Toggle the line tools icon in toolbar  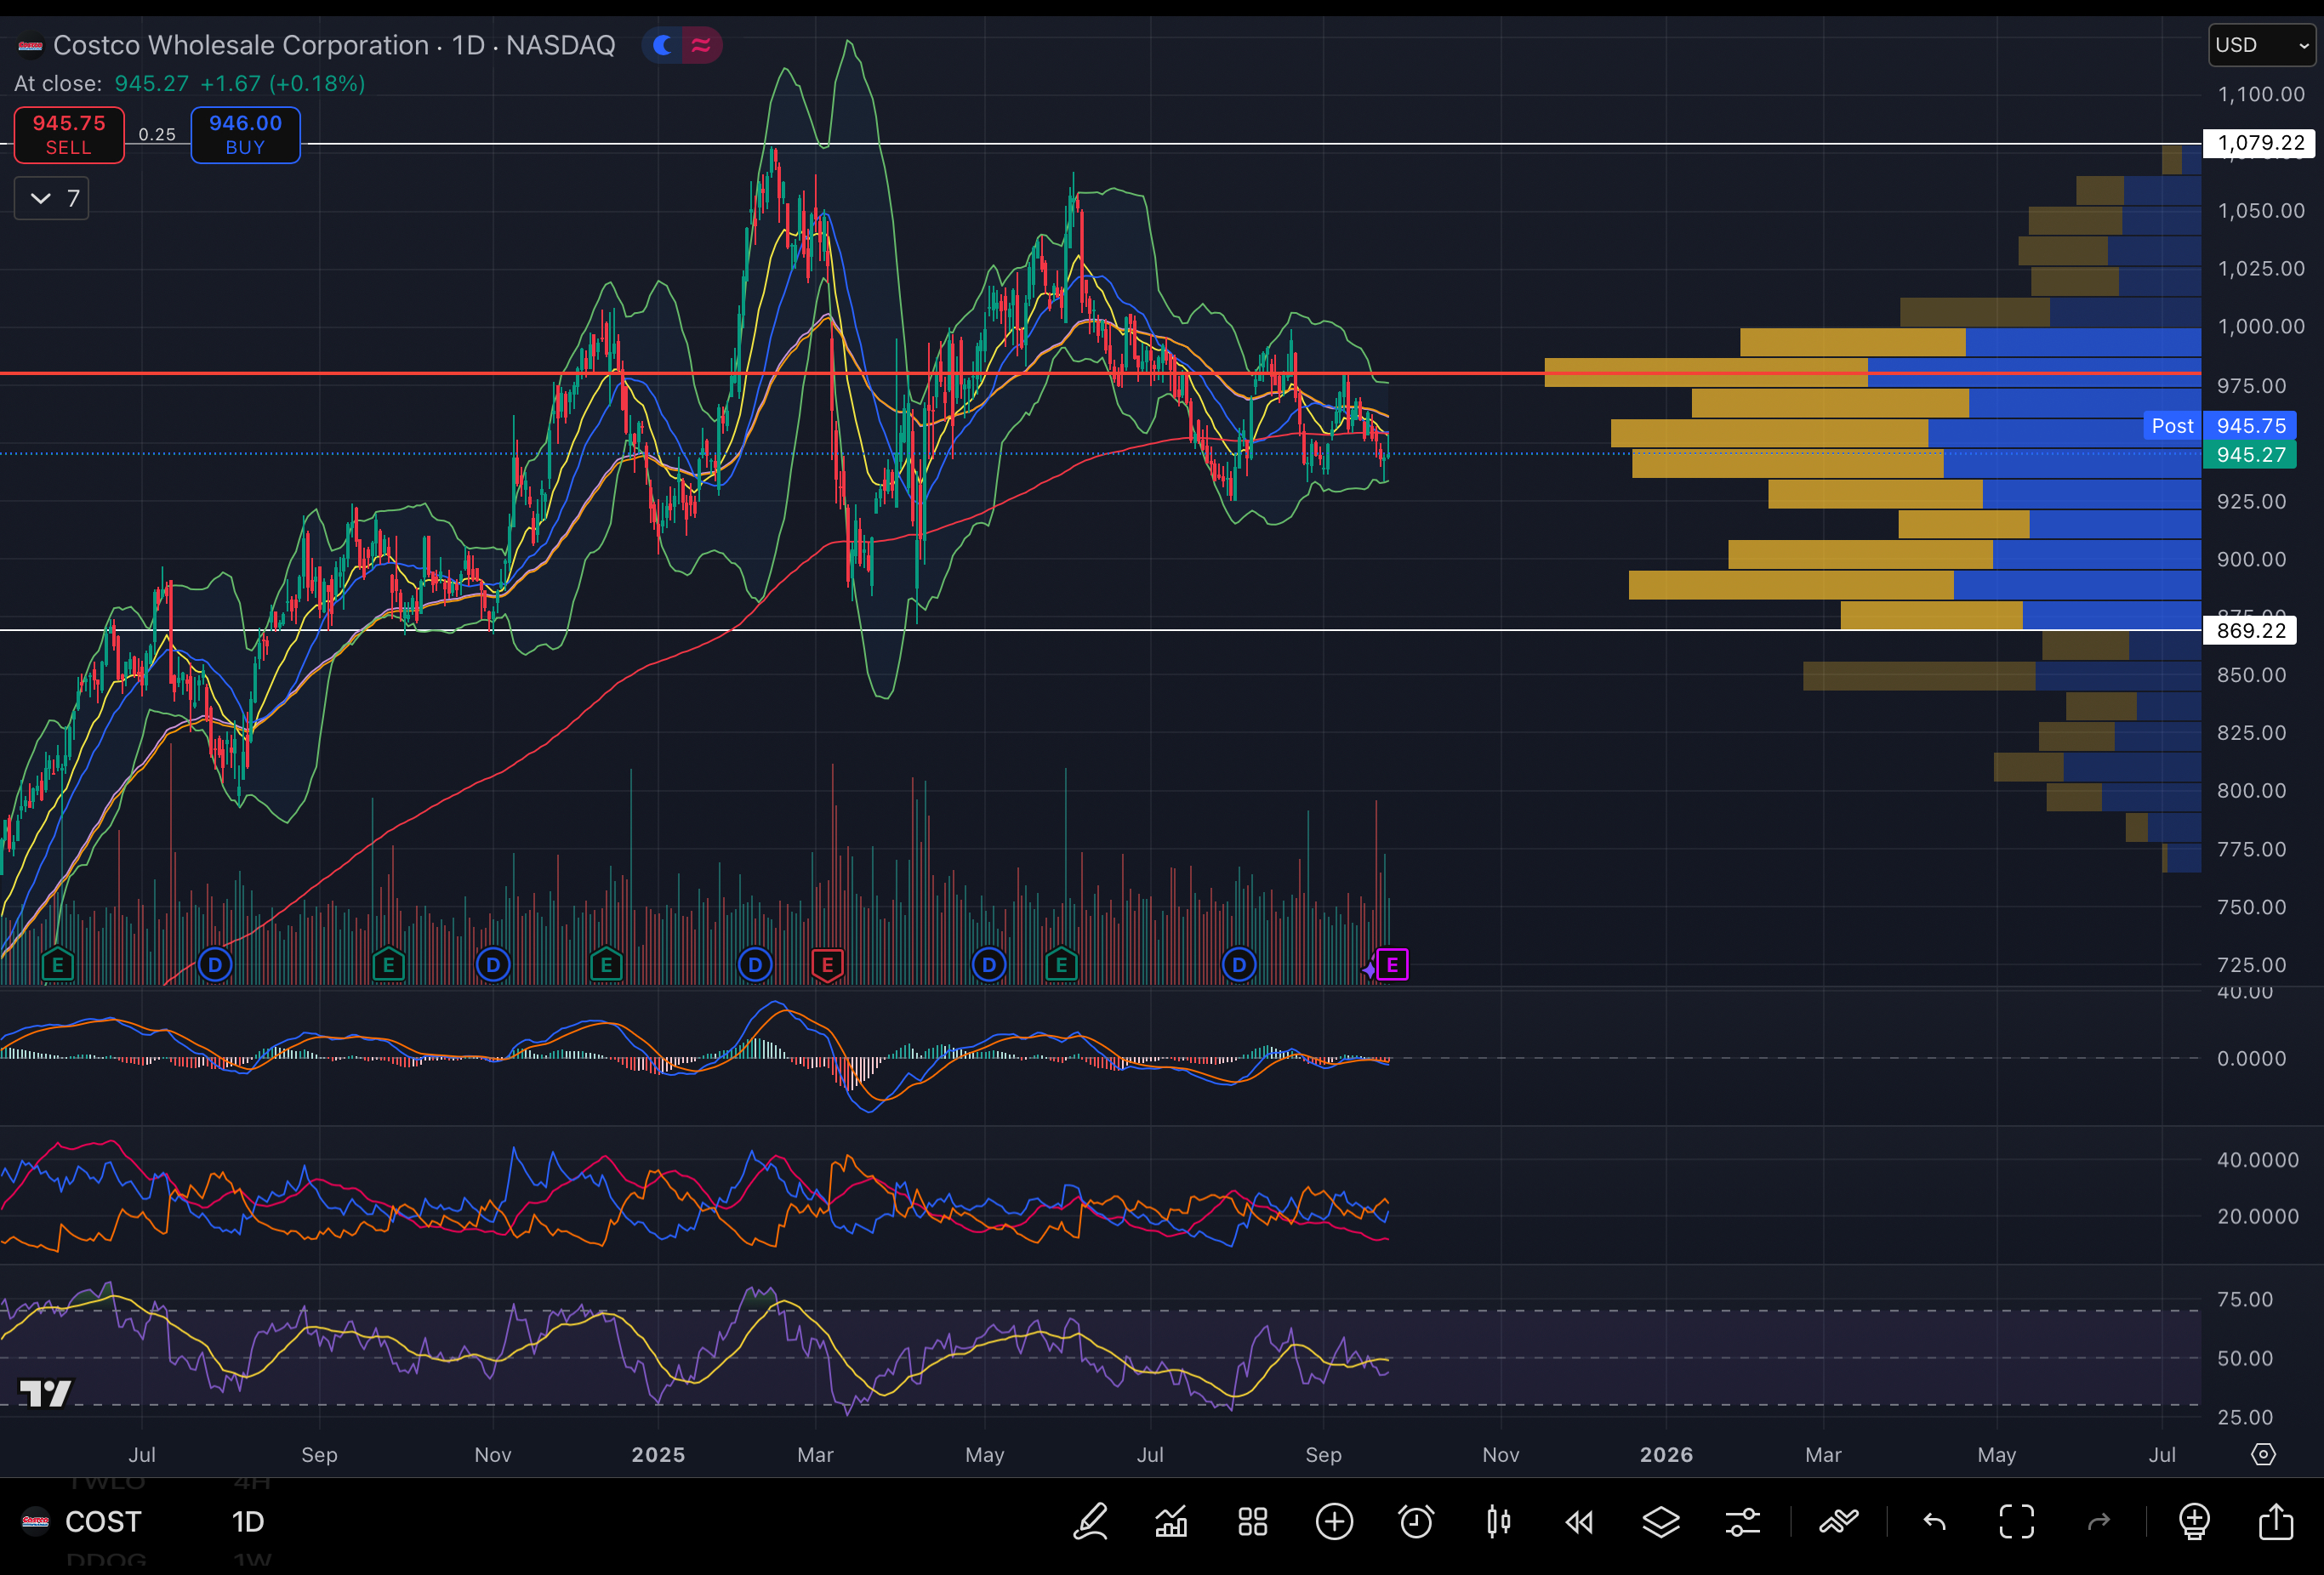(1838, 1522)
